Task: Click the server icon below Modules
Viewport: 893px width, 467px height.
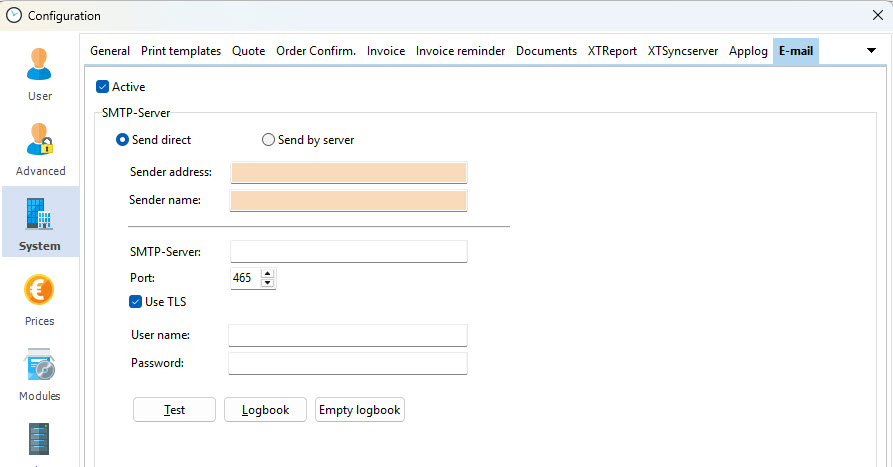Action: coord(40,440)
